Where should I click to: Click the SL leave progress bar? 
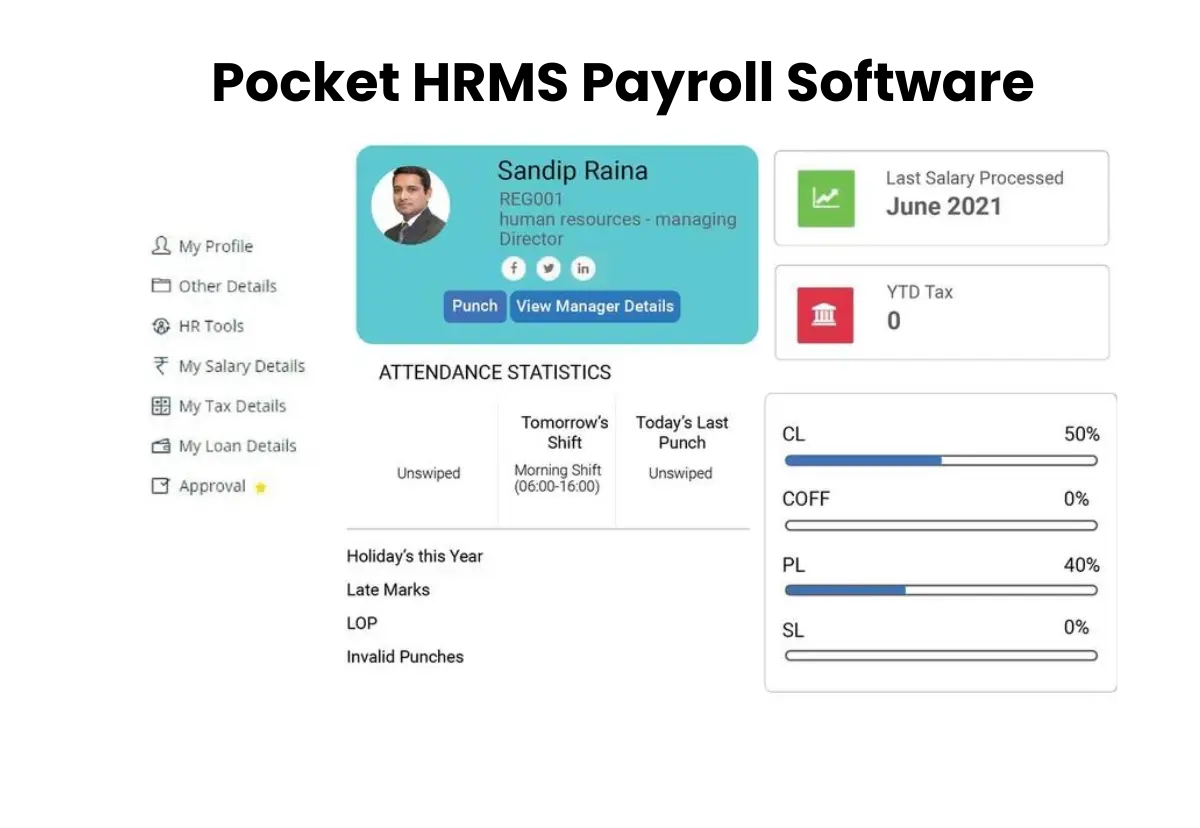coord(941,656)
